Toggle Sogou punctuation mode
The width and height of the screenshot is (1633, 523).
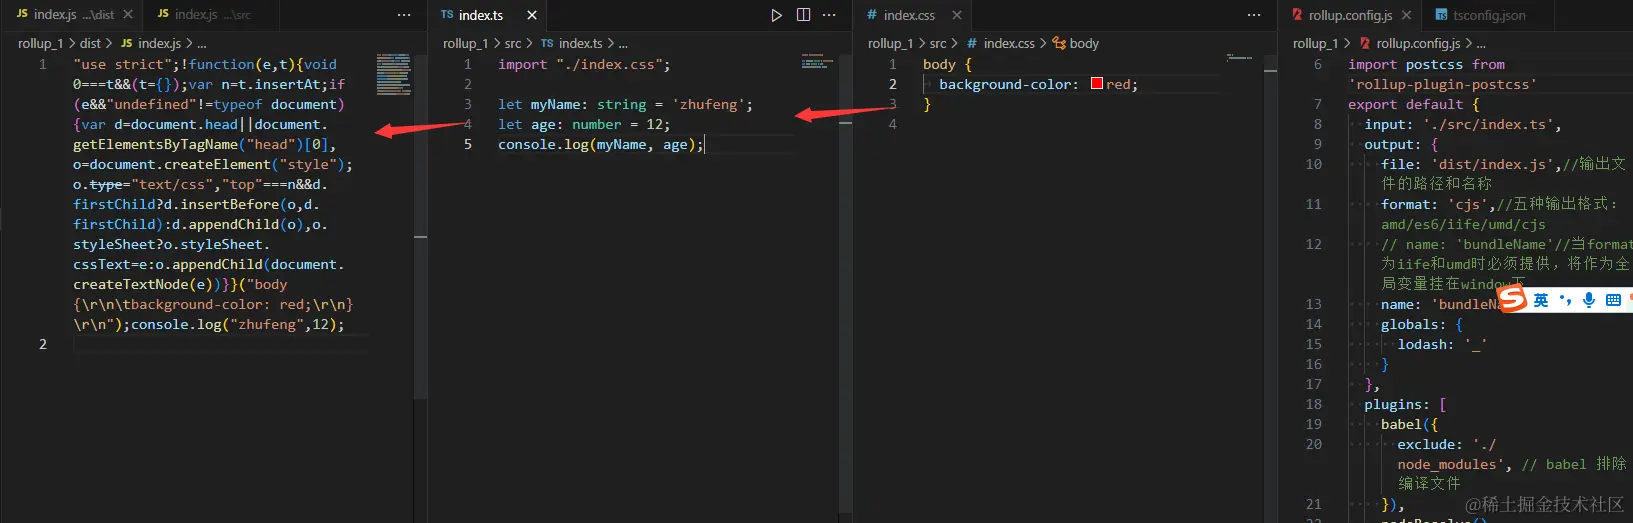point(1565,300)
